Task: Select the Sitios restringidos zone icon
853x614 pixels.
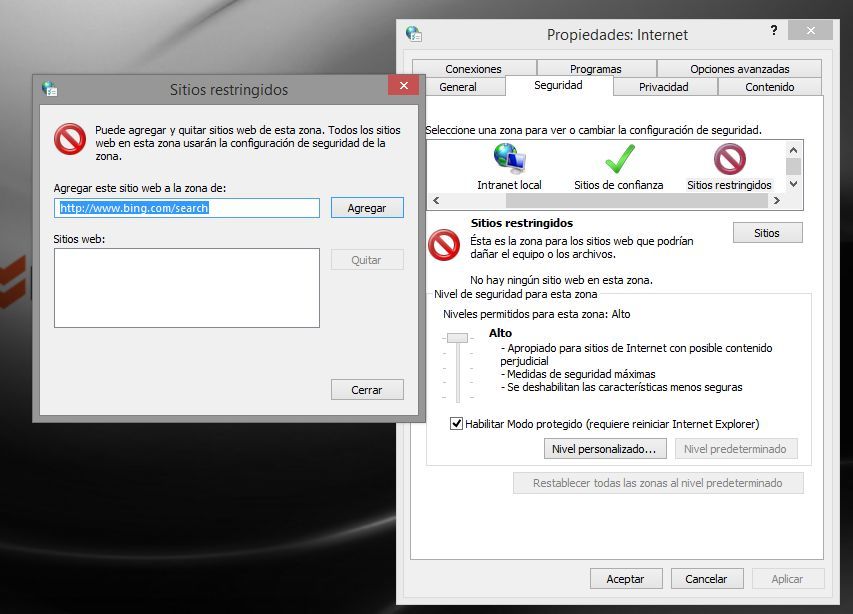Action: [x=730, y=158]
